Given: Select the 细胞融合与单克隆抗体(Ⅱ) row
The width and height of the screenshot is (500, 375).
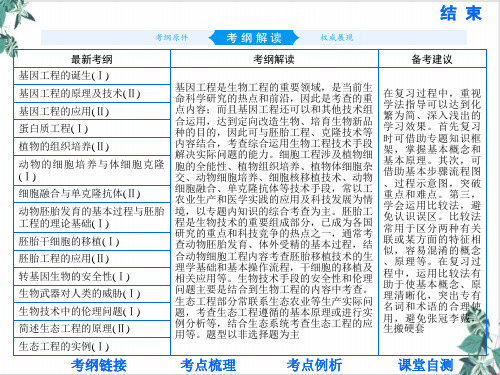Looking at the screenshot, I should (x=92, y=194).
